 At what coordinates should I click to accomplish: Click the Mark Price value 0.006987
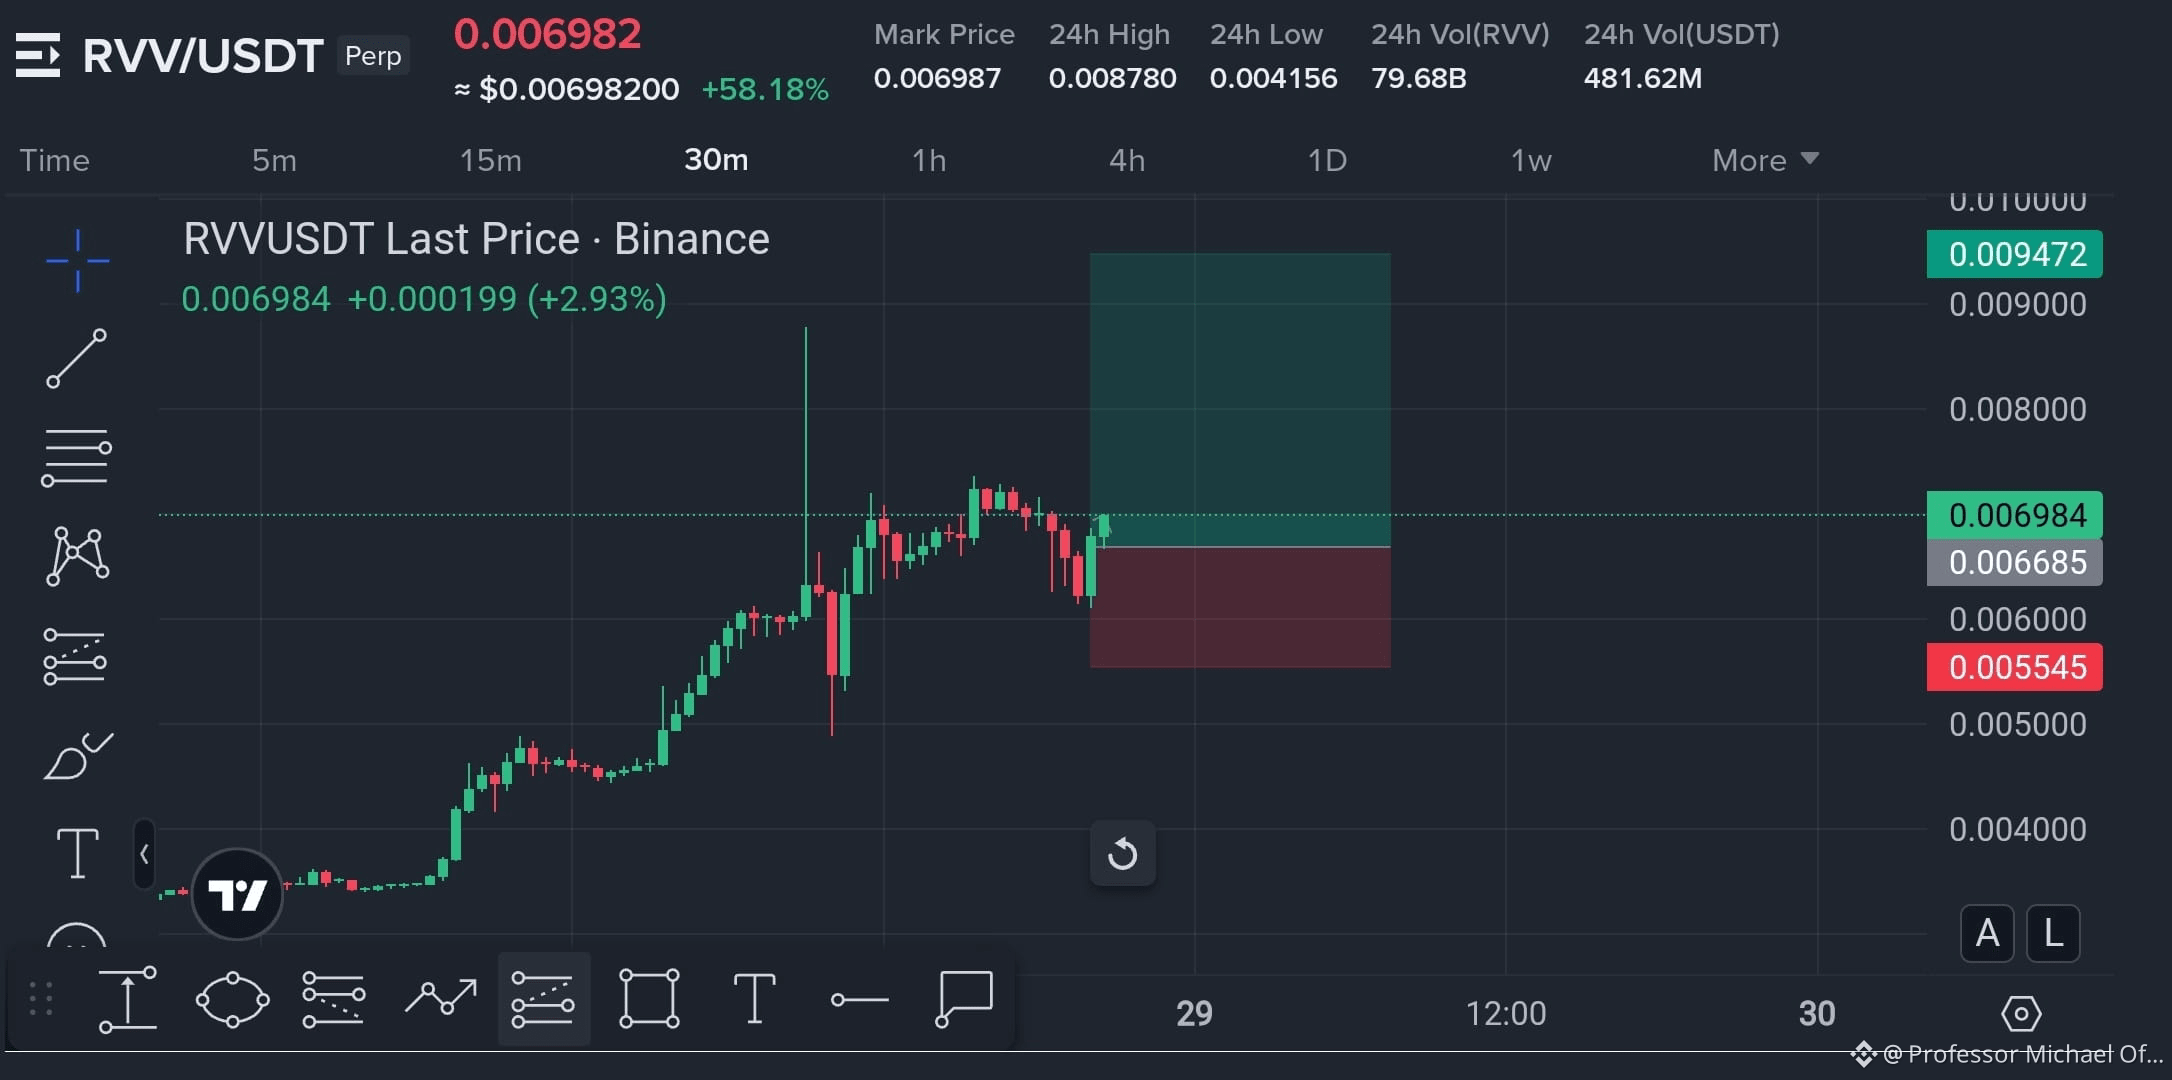937,78
